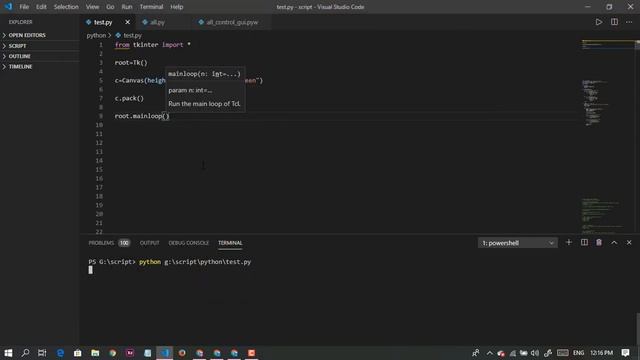This screenshot has width=640, height=360.
Task: Close the test.py tab
Action: click(x=127, y=22)
